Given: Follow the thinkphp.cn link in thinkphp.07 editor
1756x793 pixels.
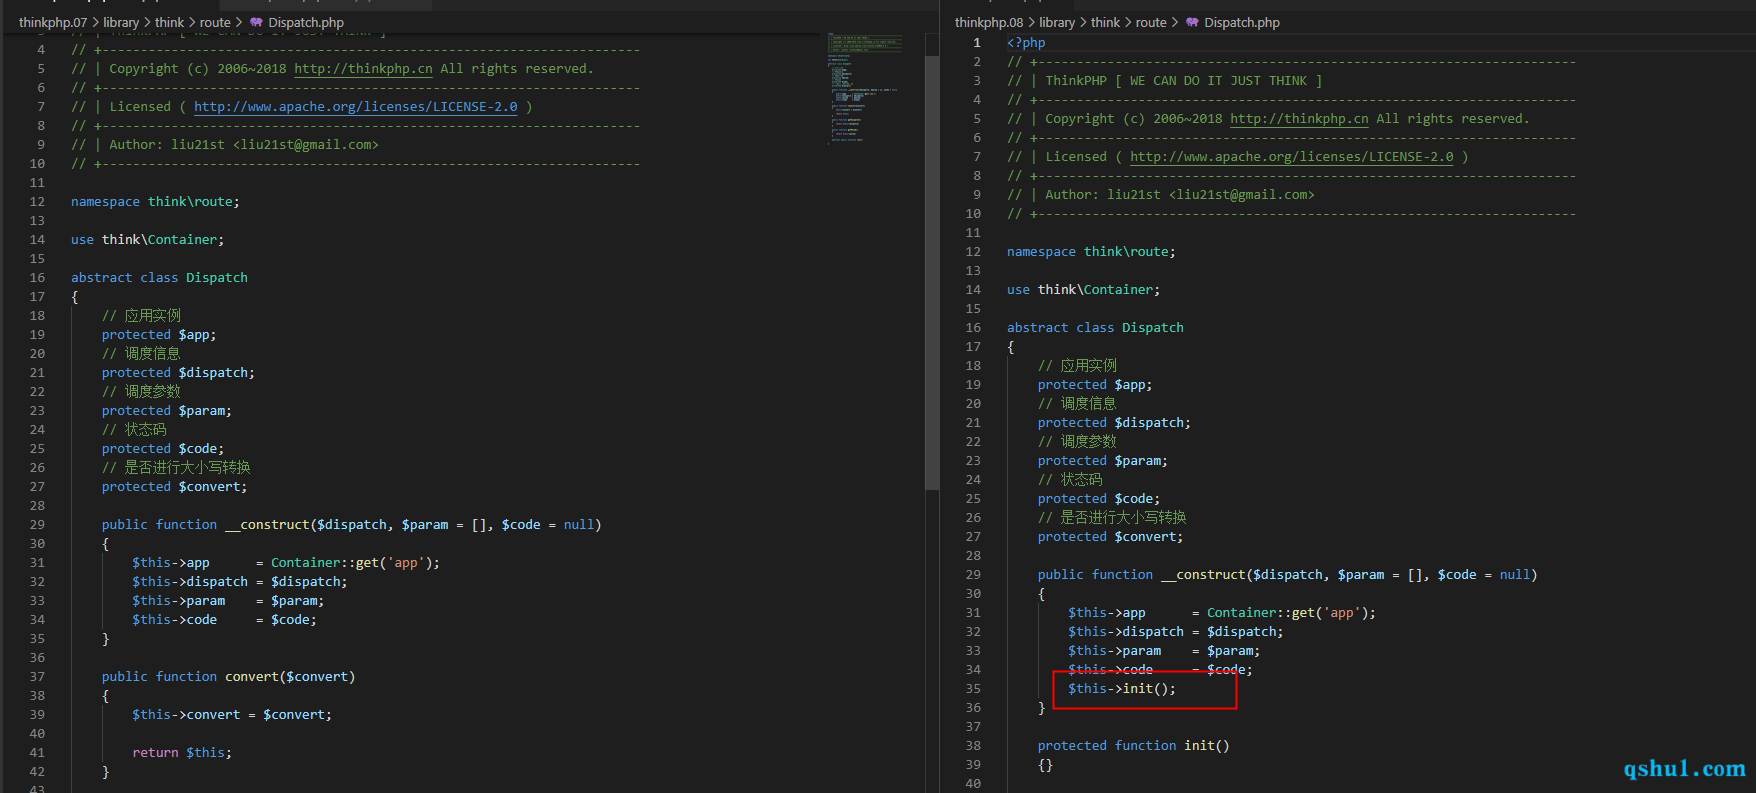Looking at the screenshot, I should (x=364, y=69).
